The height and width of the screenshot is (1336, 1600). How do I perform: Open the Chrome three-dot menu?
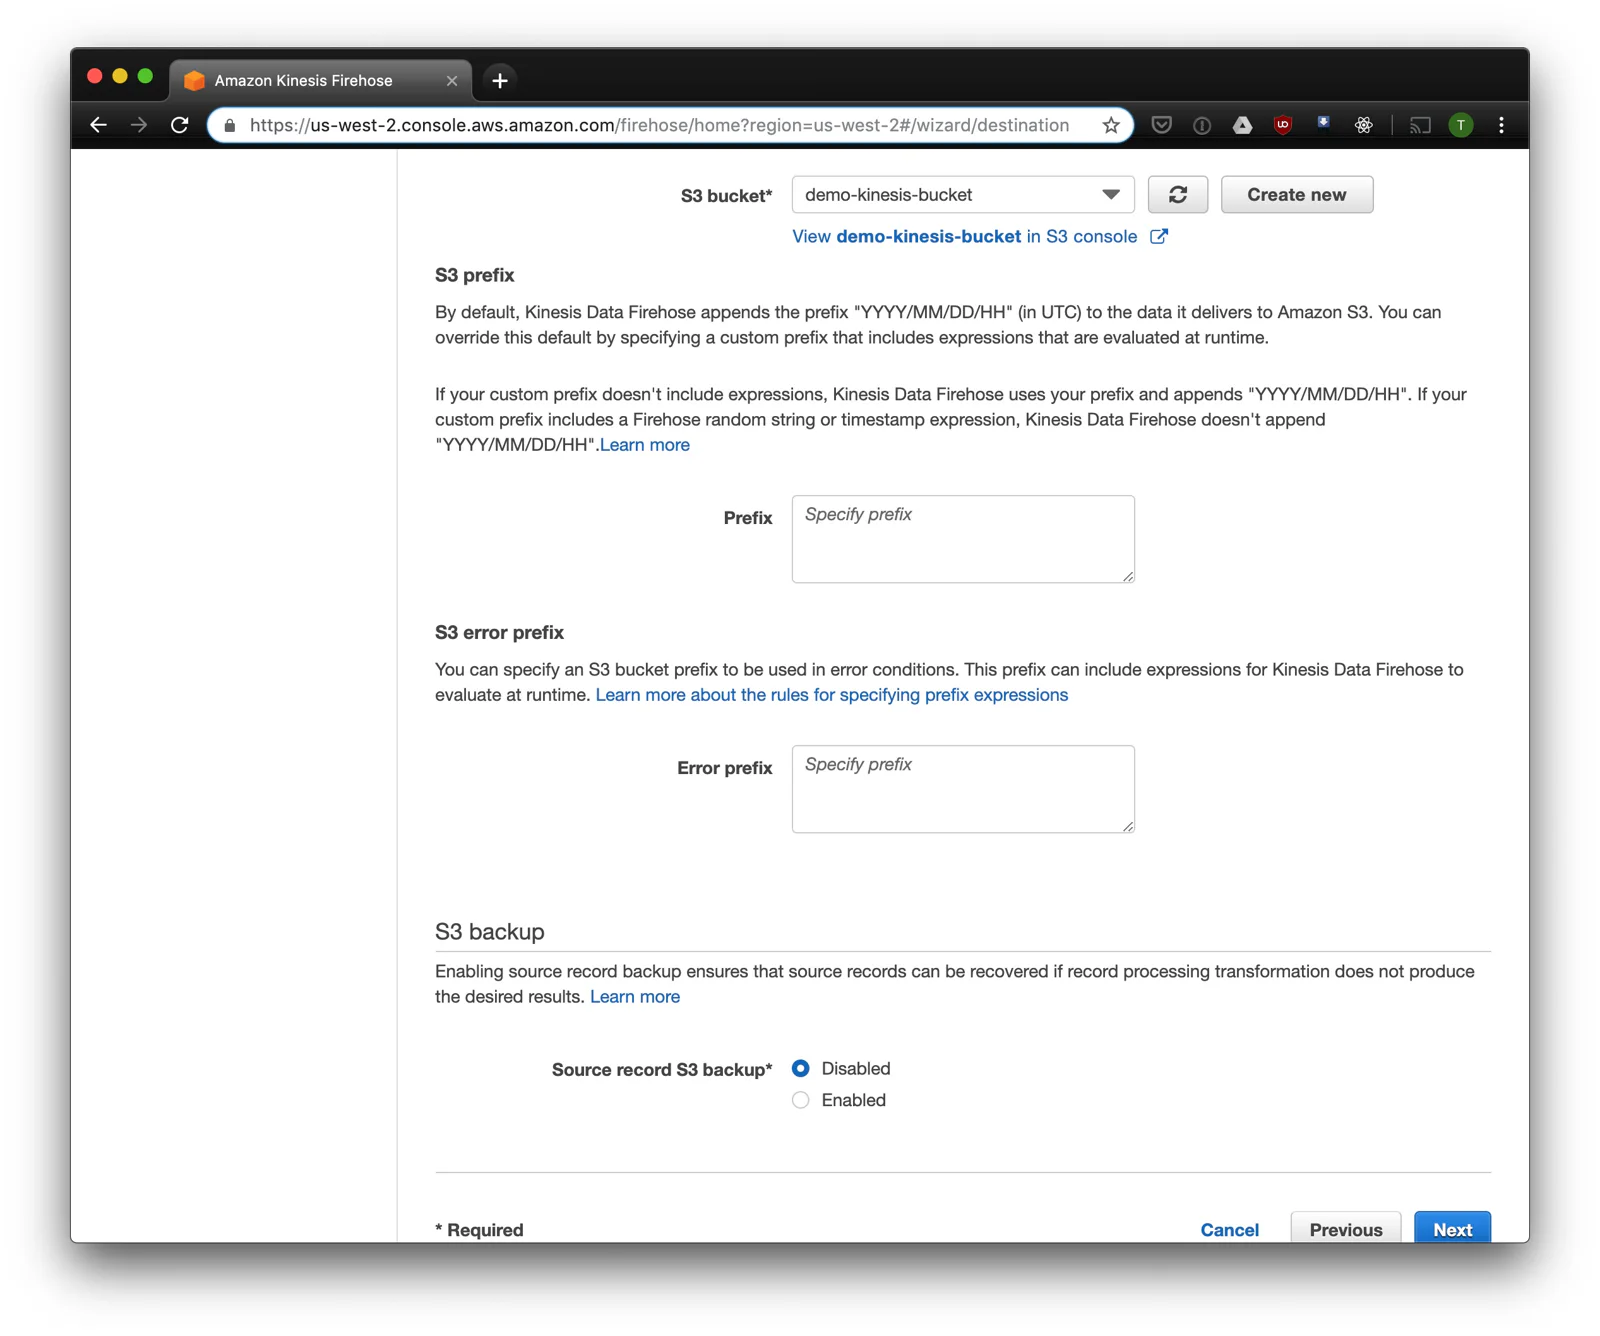pyautogui.click(x=1501, y=125)
